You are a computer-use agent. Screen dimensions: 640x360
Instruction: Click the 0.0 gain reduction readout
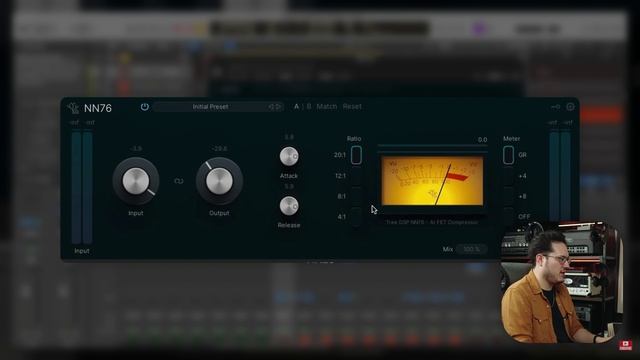(x=482, y=140)
